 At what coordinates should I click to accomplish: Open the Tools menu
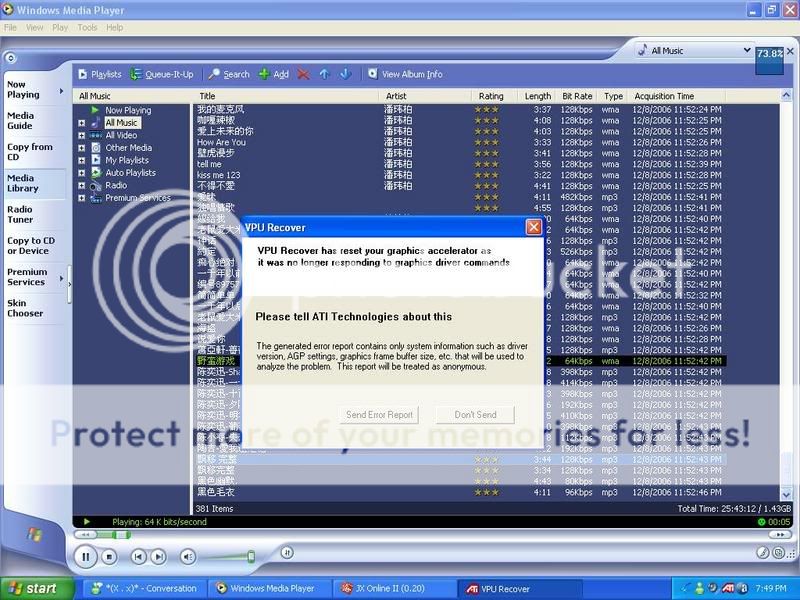[x=86, y=27]
